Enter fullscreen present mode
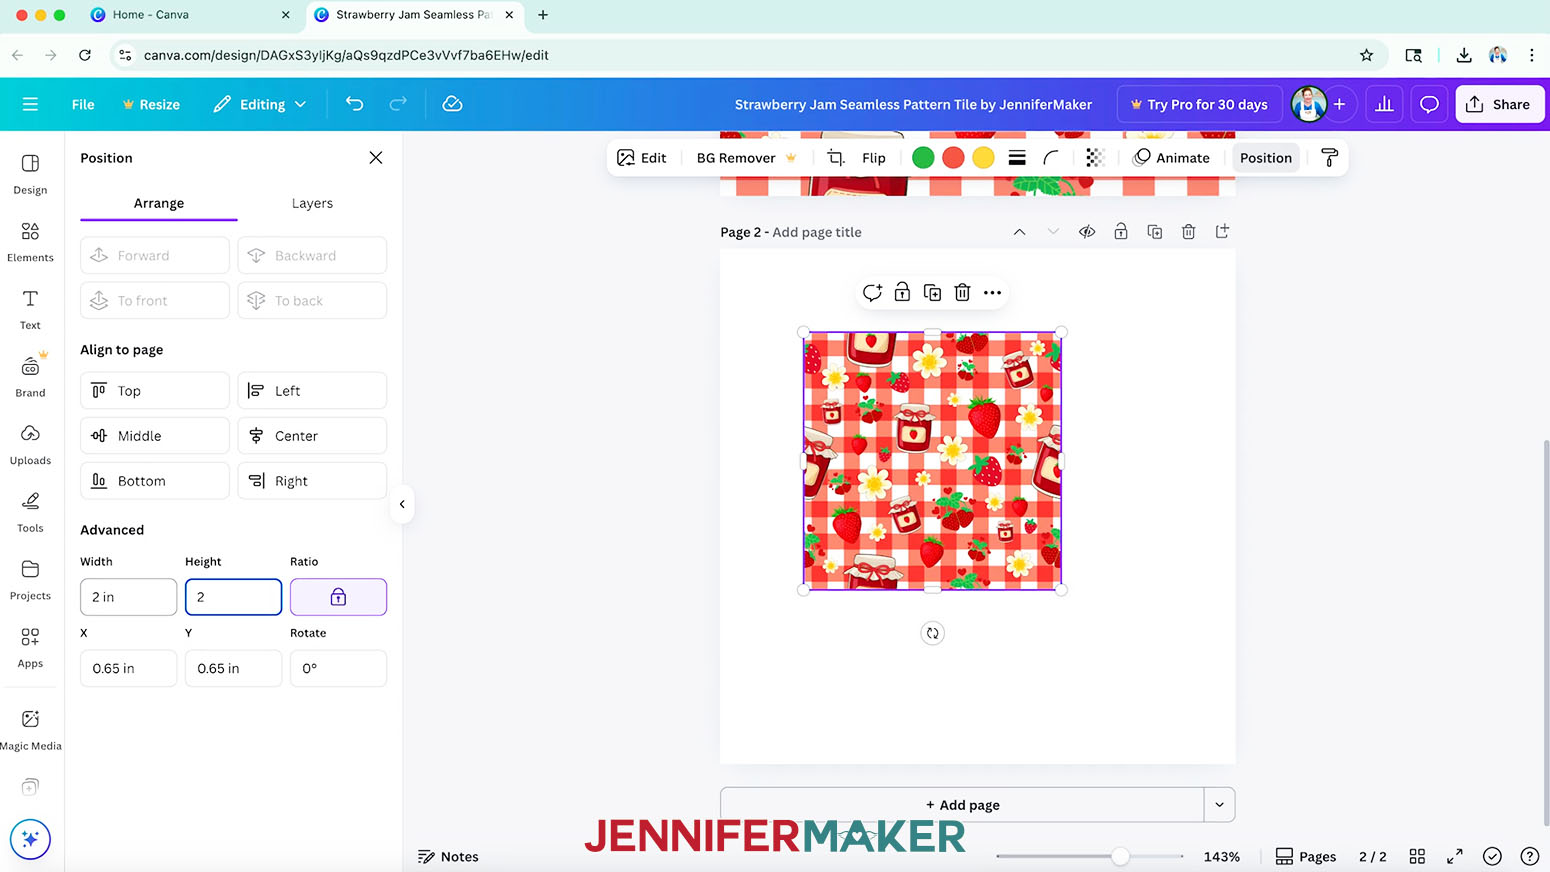Screen dimensions: 1550x872 [x=1454, y=856]
